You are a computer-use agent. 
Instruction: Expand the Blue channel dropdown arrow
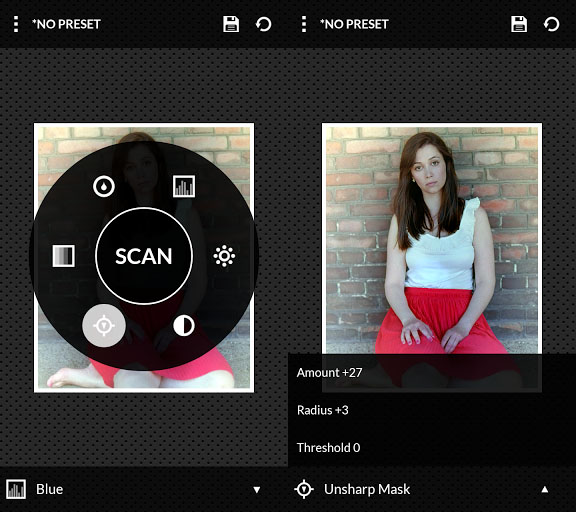pos(257,490)
